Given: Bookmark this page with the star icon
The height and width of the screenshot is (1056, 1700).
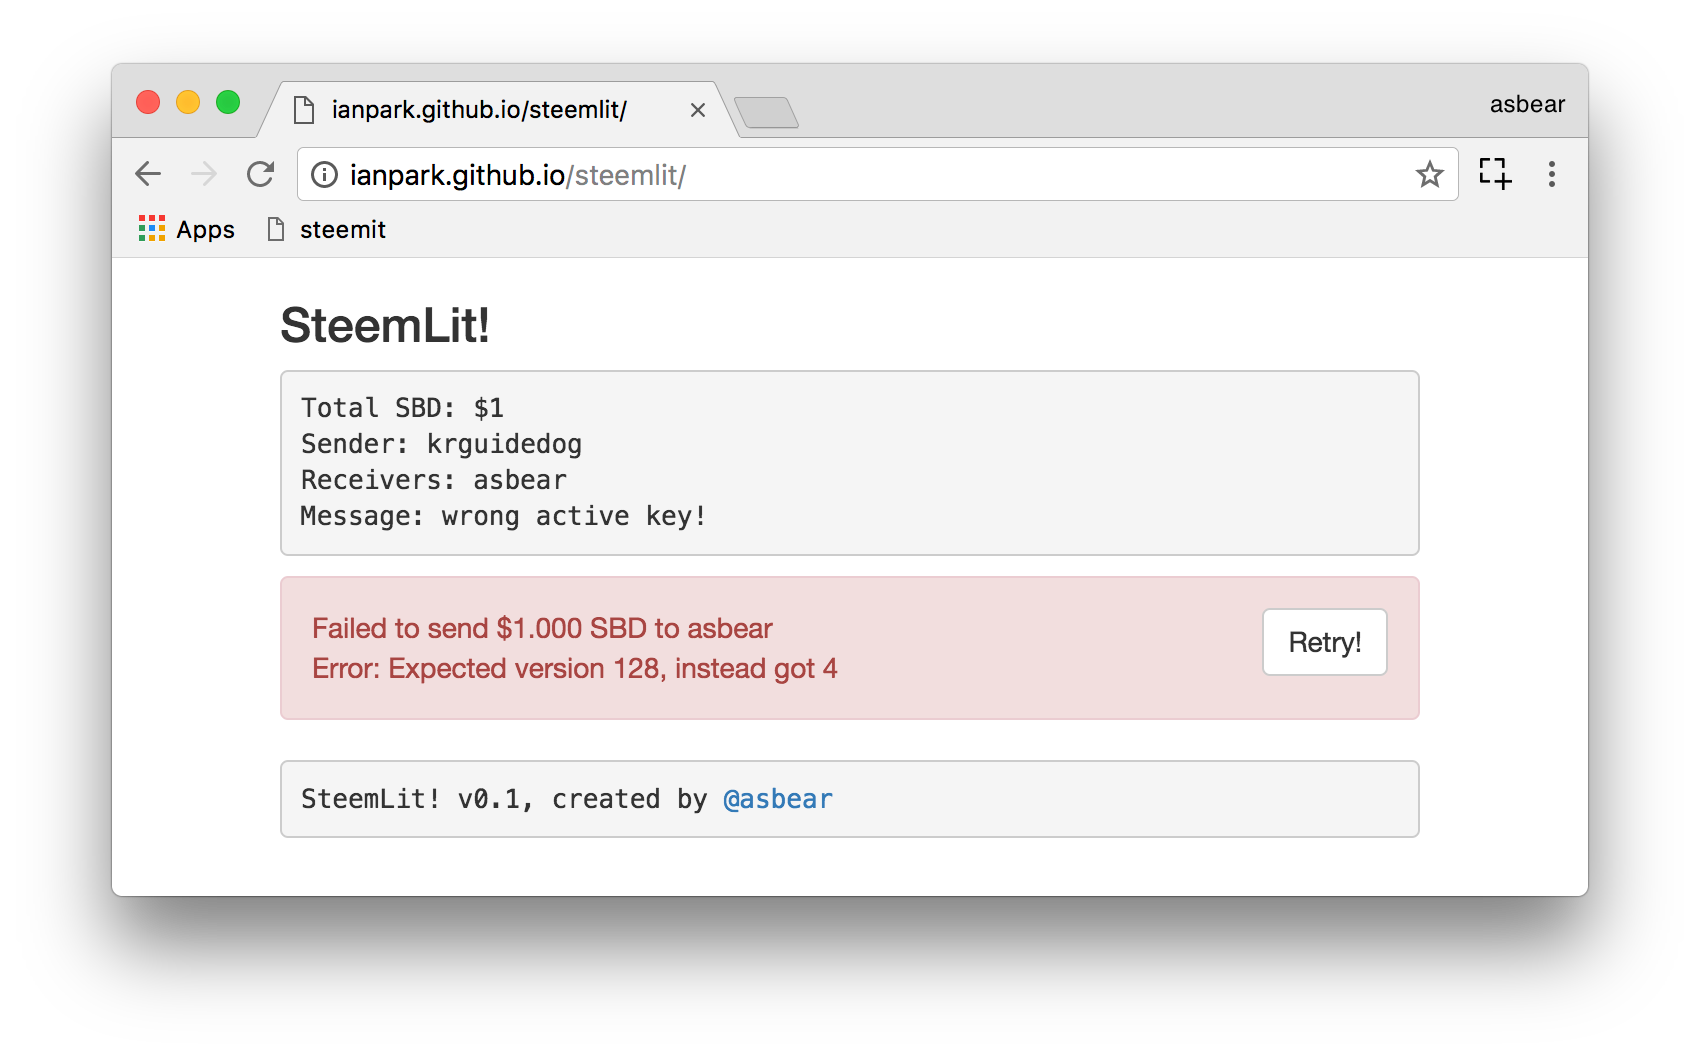Looking at the screenshot, I should (x=1430, y=175).
